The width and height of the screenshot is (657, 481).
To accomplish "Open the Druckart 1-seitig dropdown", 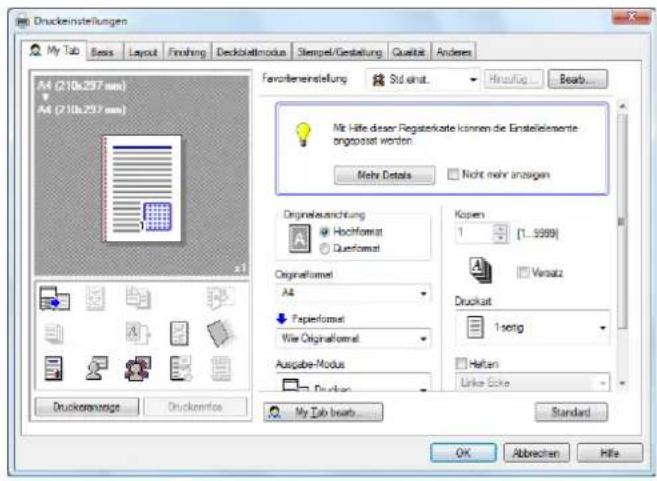I will pyautogui.click(x=533, y=328).
